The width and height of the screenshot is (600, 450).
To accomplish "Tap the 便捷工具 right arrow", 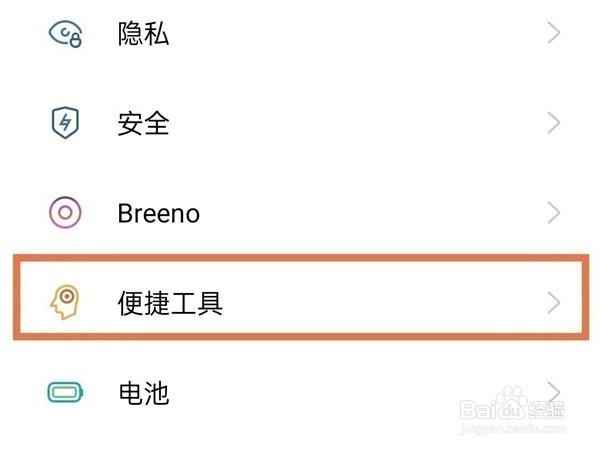I will [x=555, y=302].
